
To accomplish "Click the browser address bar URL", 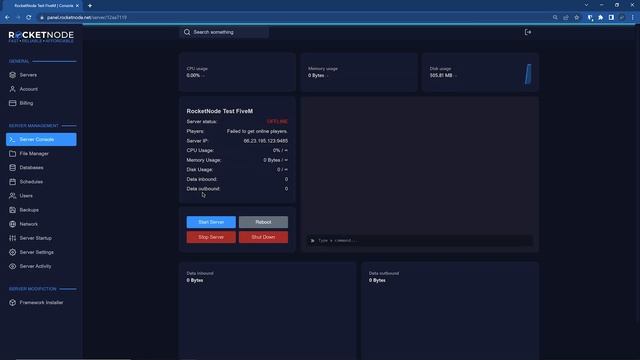I will point(87,18).
